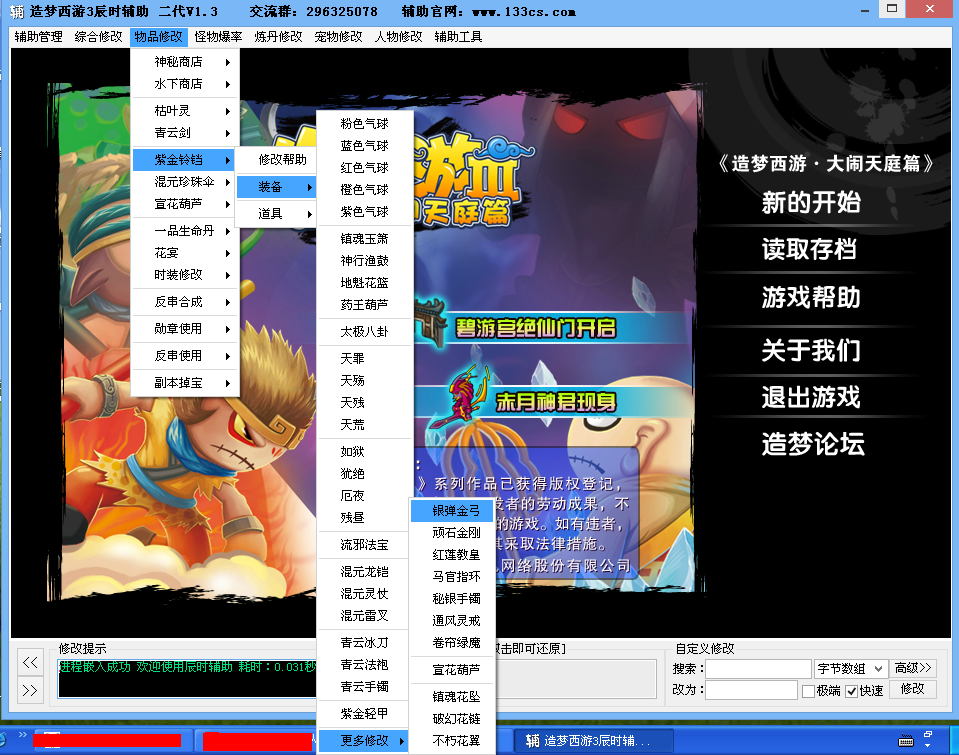Click the app icon in title bar

click(17, 12)
